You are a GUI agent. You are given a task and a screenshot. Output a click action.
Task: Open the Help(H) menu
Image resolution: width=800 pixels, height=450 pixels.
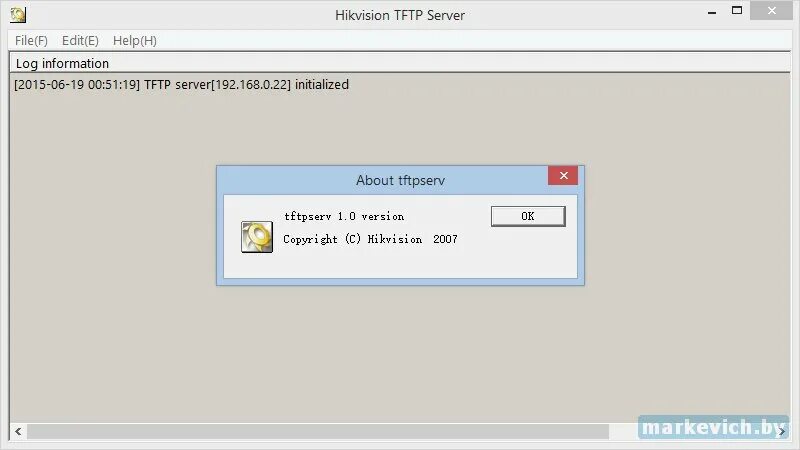tap(135, 40)
